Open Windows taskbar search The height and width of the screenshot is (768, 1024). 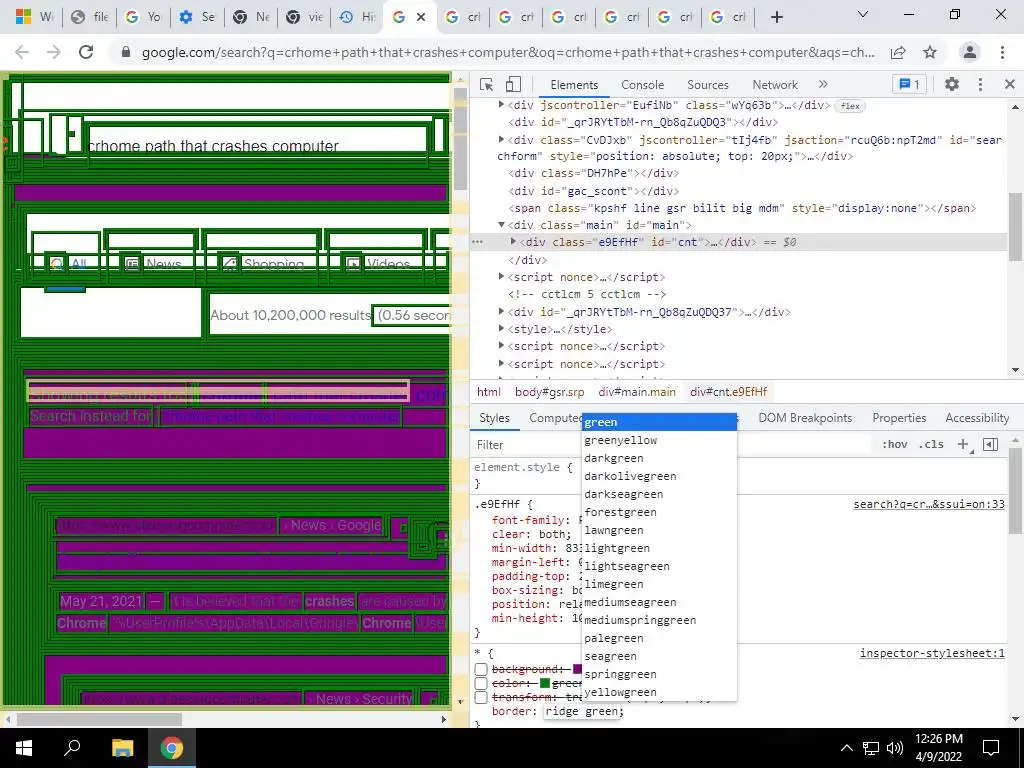pyautogui.click(x=72, y=748)
